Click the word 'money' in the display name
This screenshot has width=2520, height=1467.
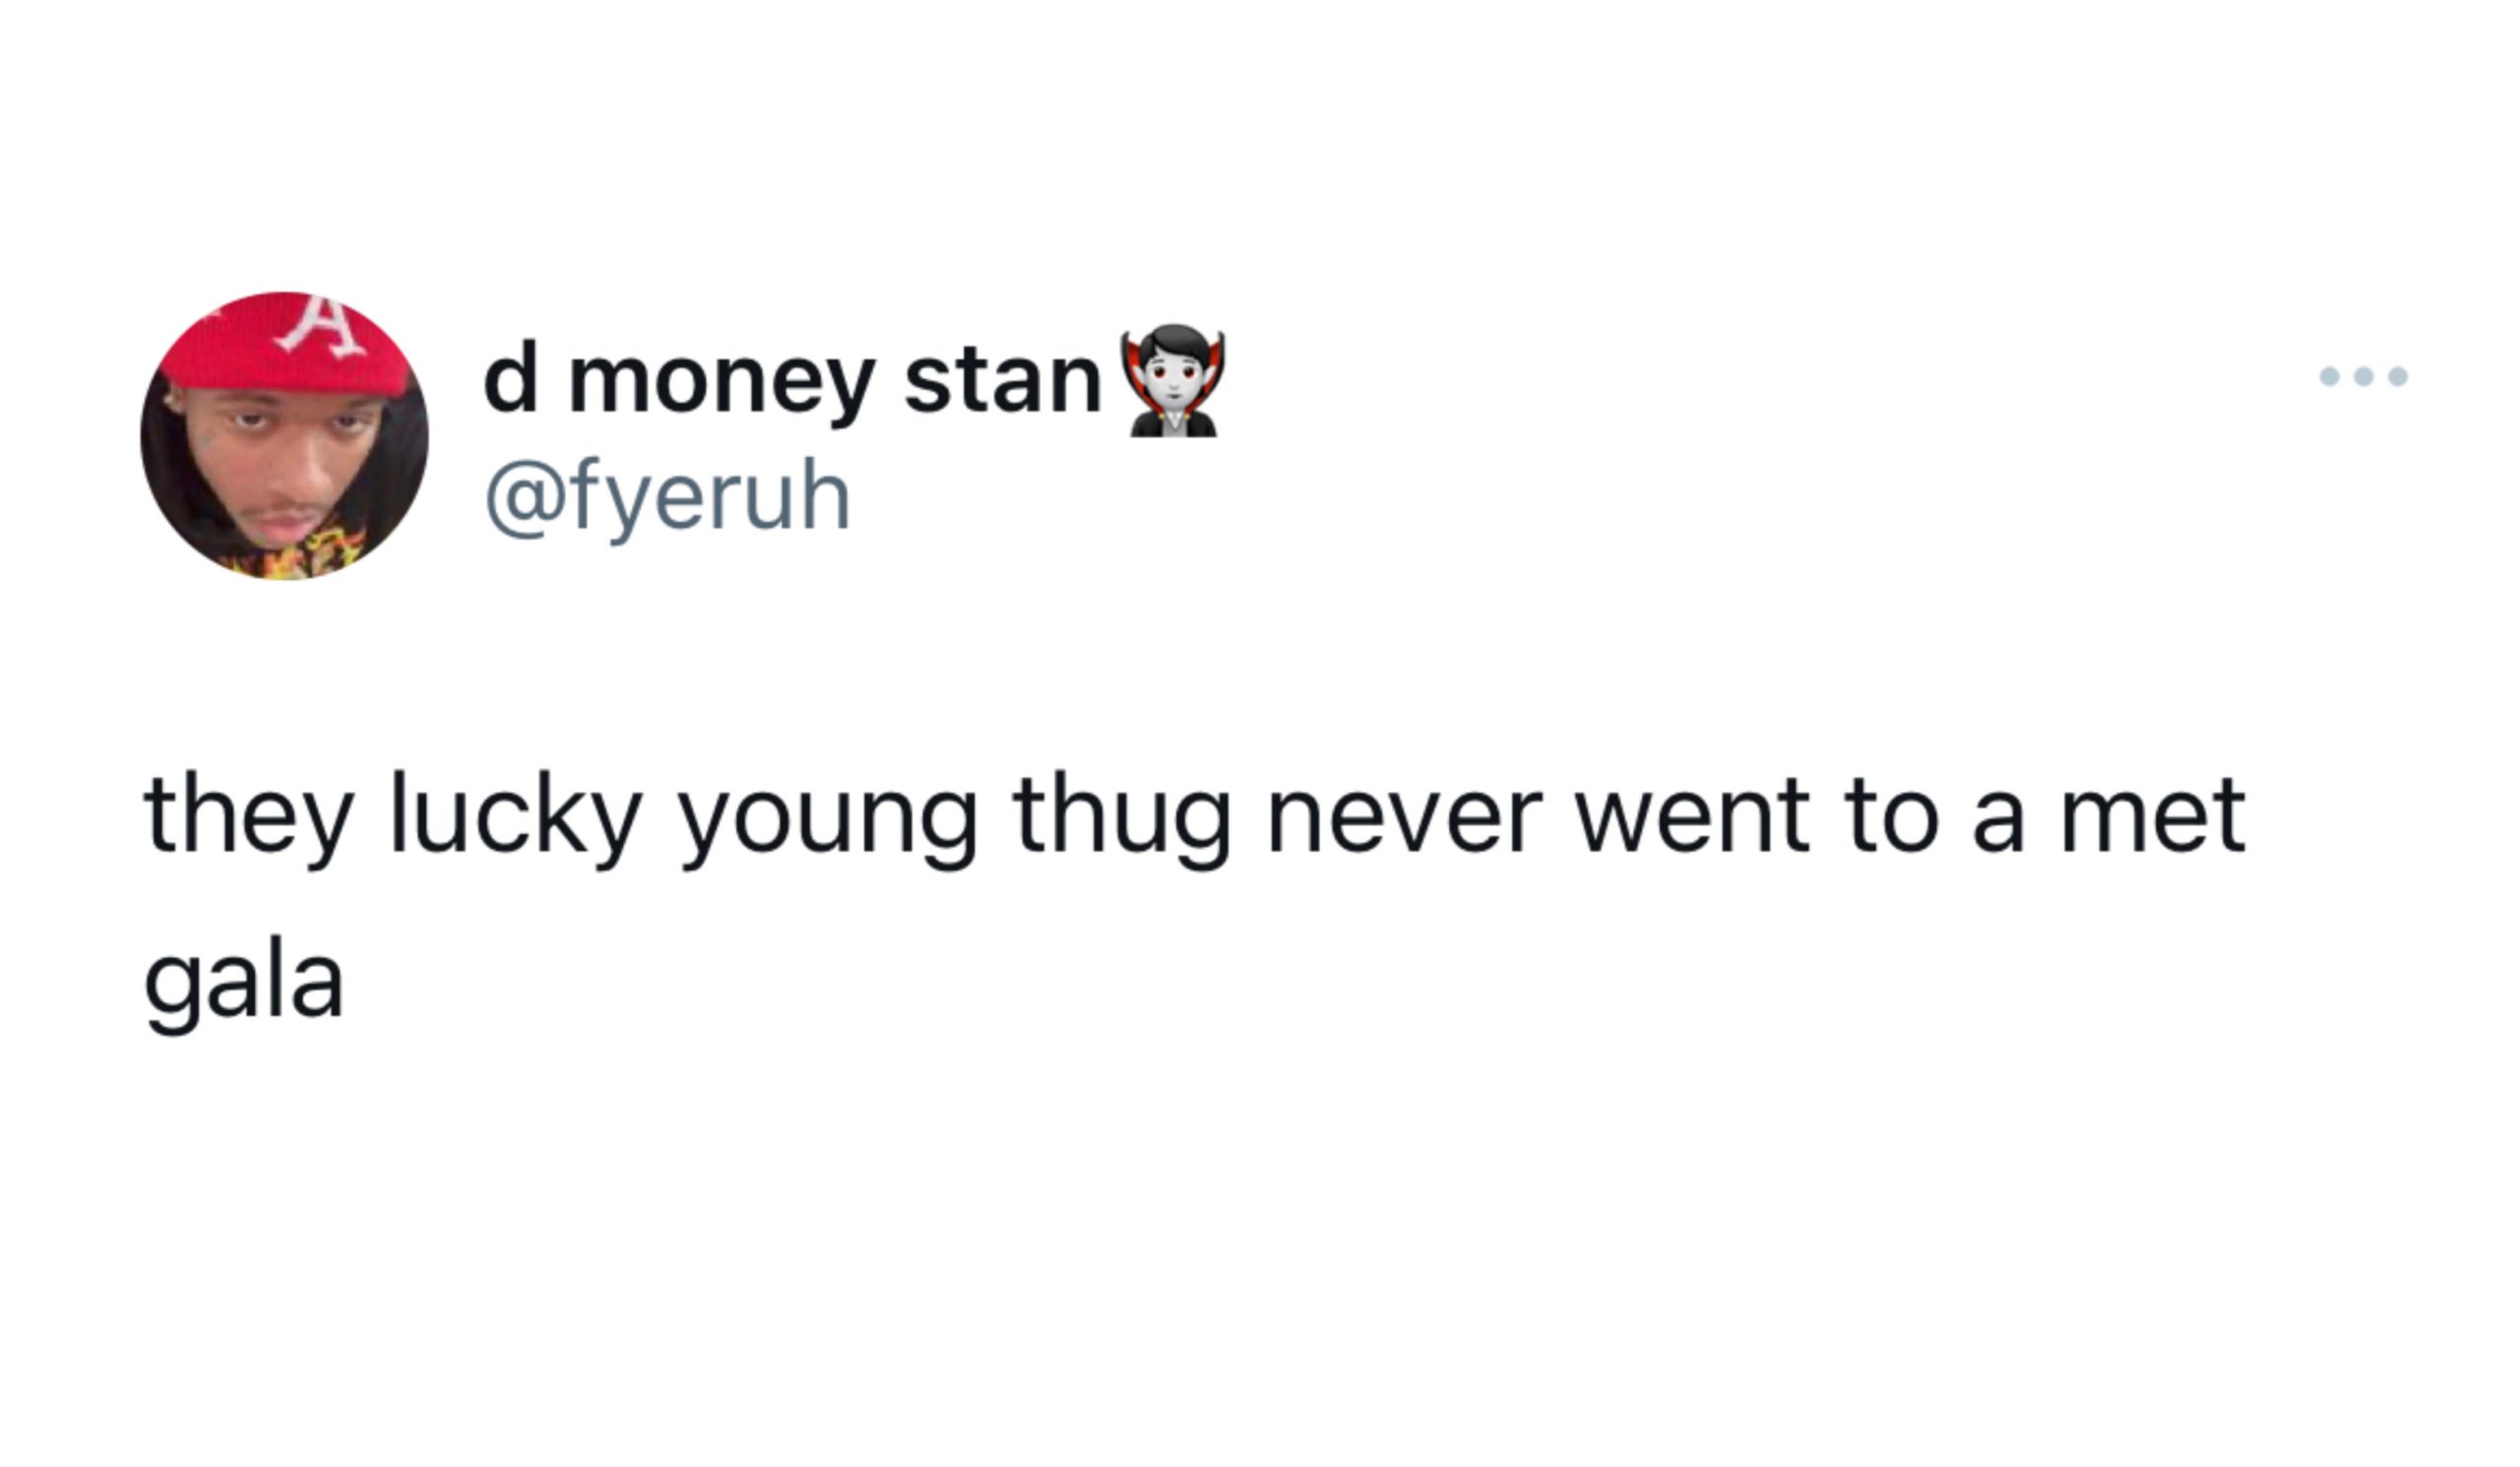[x=722, y=390]
